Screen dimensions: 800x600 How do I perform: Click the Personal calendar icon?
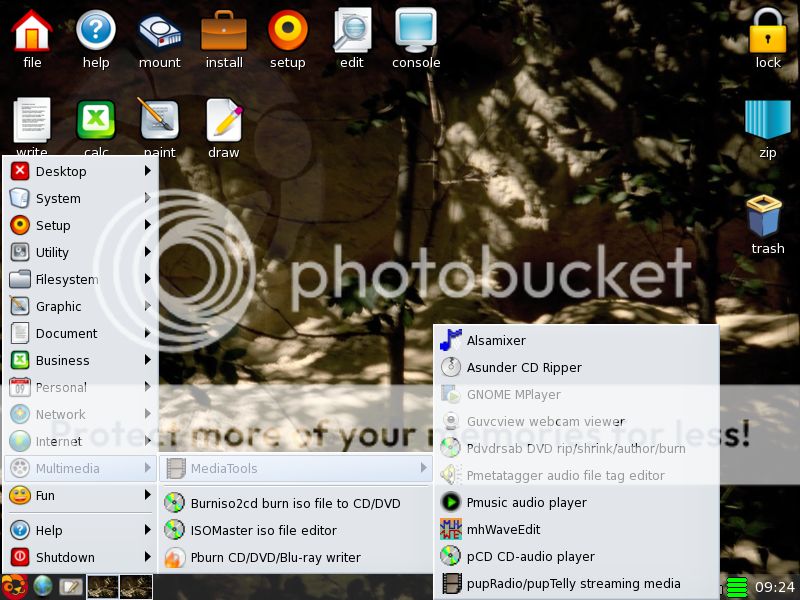point(20,387)
